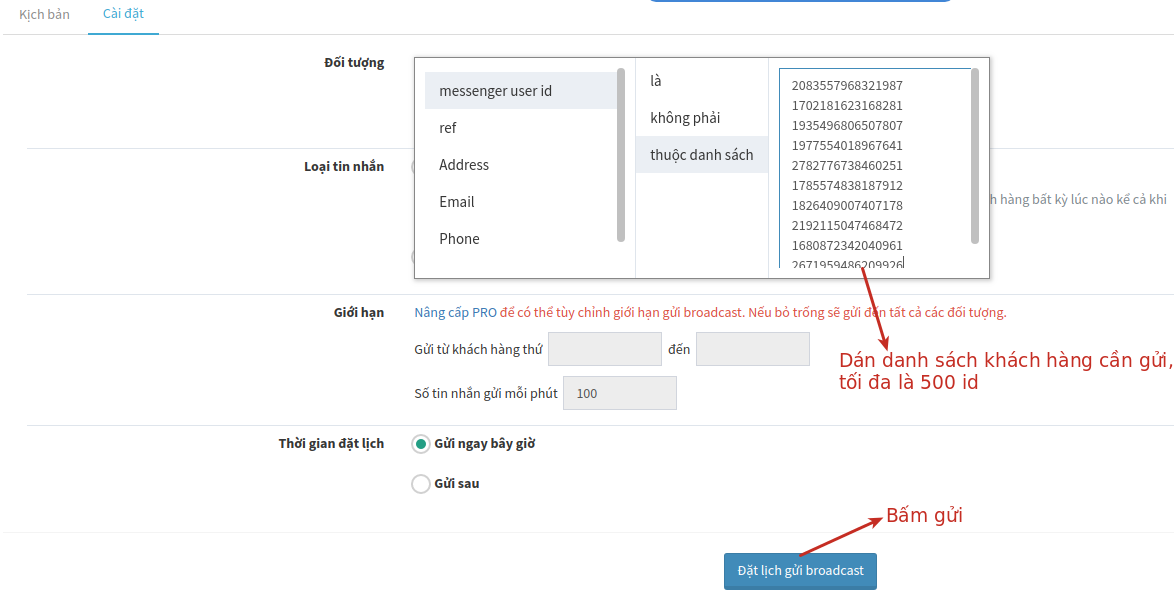Viewport: 1174px width, 601px height.
Task: Click ID 1935496806507807 in the list
Action: click(x=847, y=126)
